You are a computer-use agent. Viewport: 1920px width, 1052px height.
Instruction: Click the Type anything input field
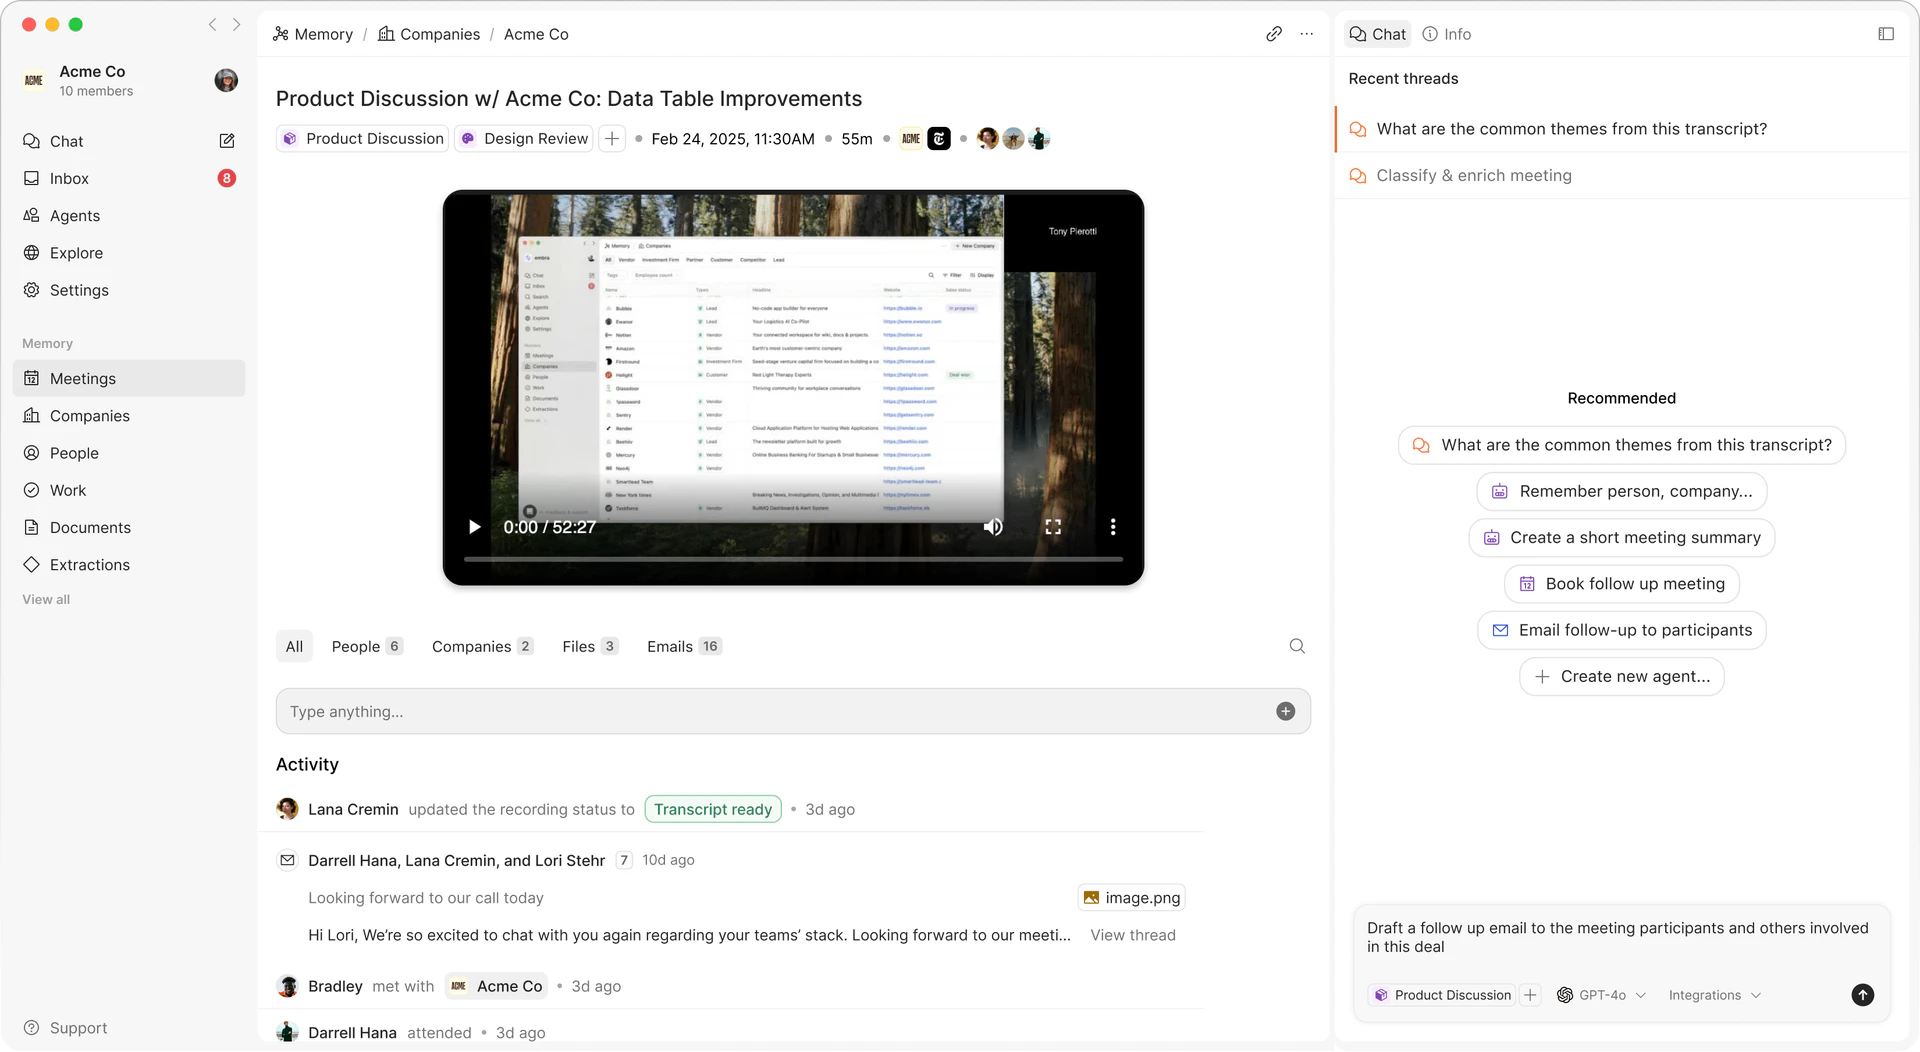tap(700, 711)
